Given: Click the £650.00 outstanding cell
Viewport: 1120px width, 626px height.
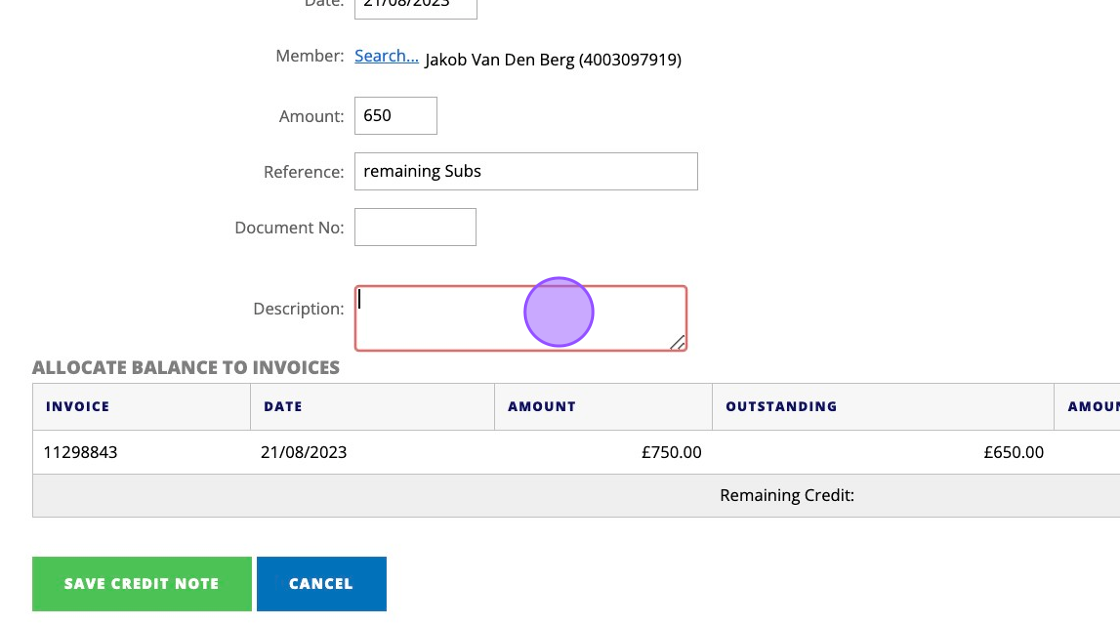Looking at the screenshot, I should click(x=1013, y=452).
